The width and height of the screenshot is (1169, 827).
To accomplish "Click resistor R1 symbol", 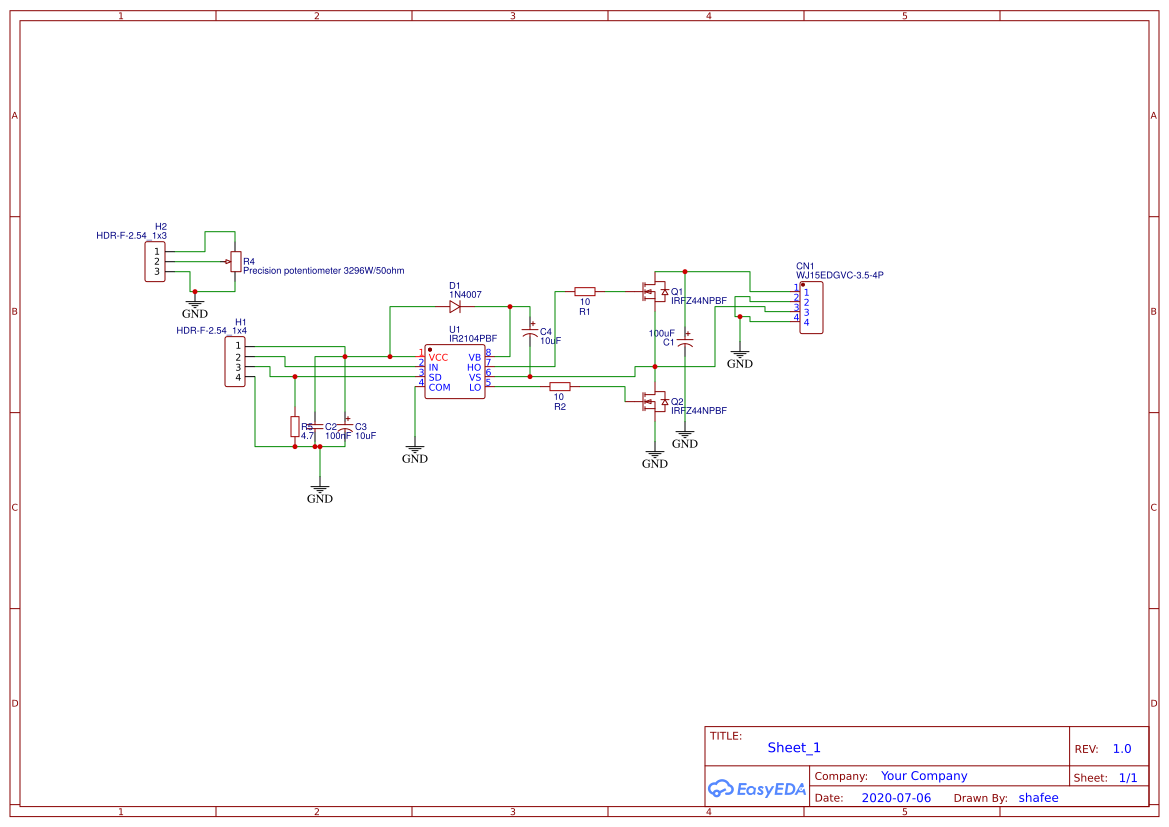I will tap(586, 290).
